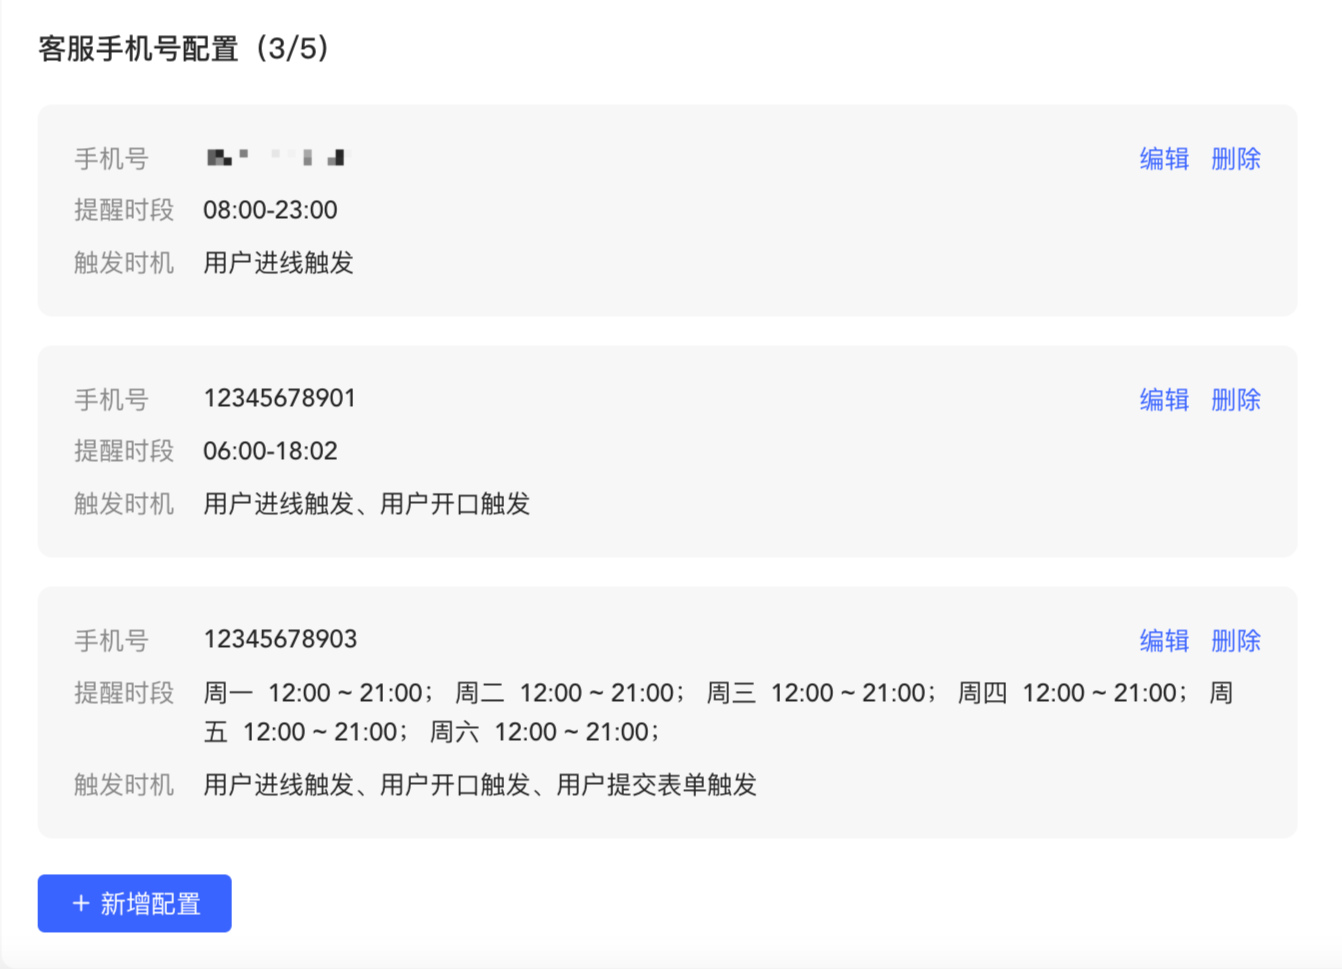Screen dimensions: 1342x969
Task: Delete the 12345678903 configuration
Action: (x=1236, y=640)
